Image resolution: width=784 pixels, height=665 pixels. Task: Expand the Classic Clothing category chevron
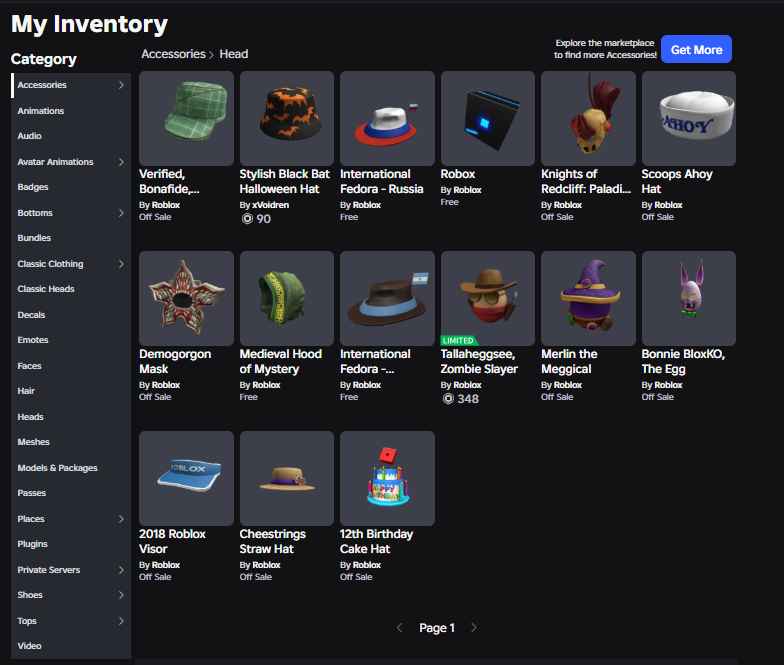pos(121,264)
